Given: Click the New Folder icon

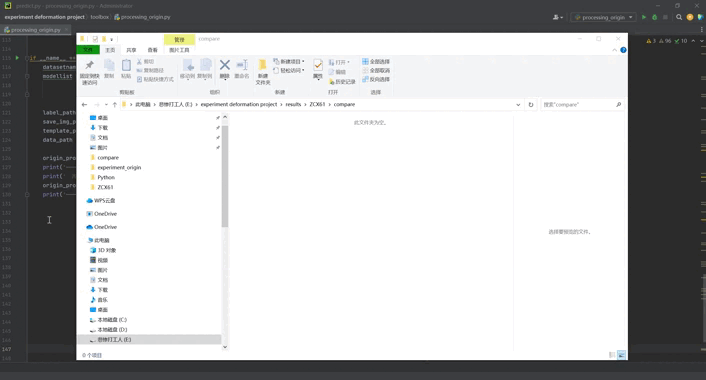Looking at the screenshot, I should [262, 65].
